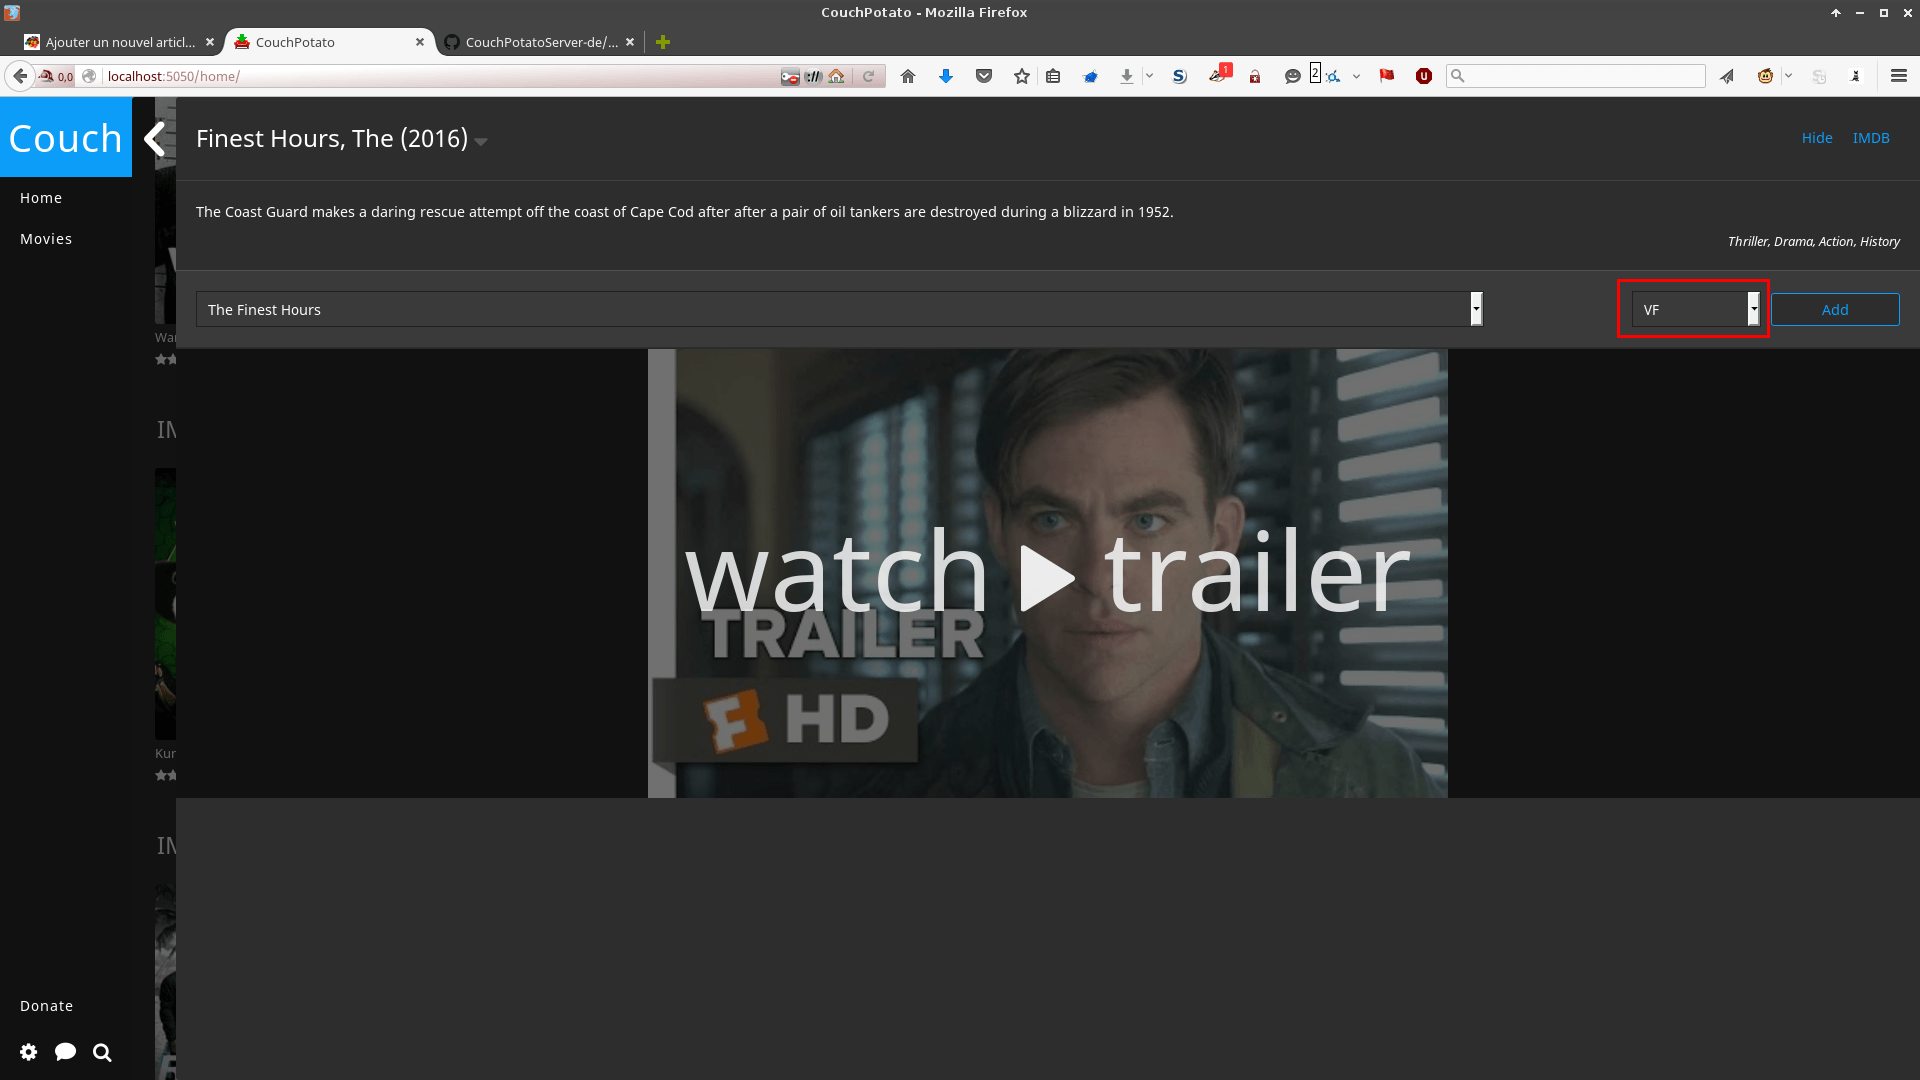This screenshot has width=1920, height=1080.
Task: Bookmark this page with the star icon
Action: point(1022,76)
